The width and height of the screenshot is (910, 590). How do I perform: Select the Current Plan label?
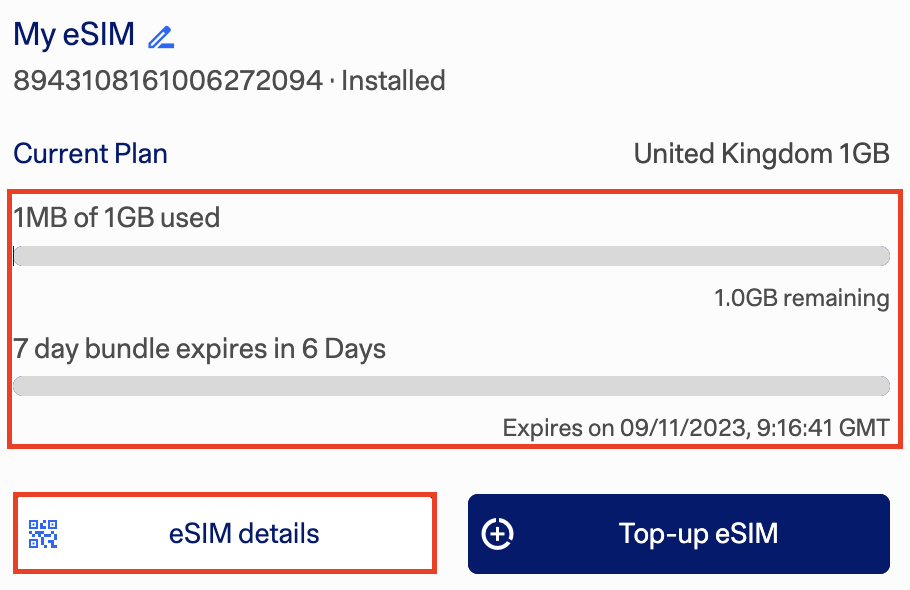[90, 154]
